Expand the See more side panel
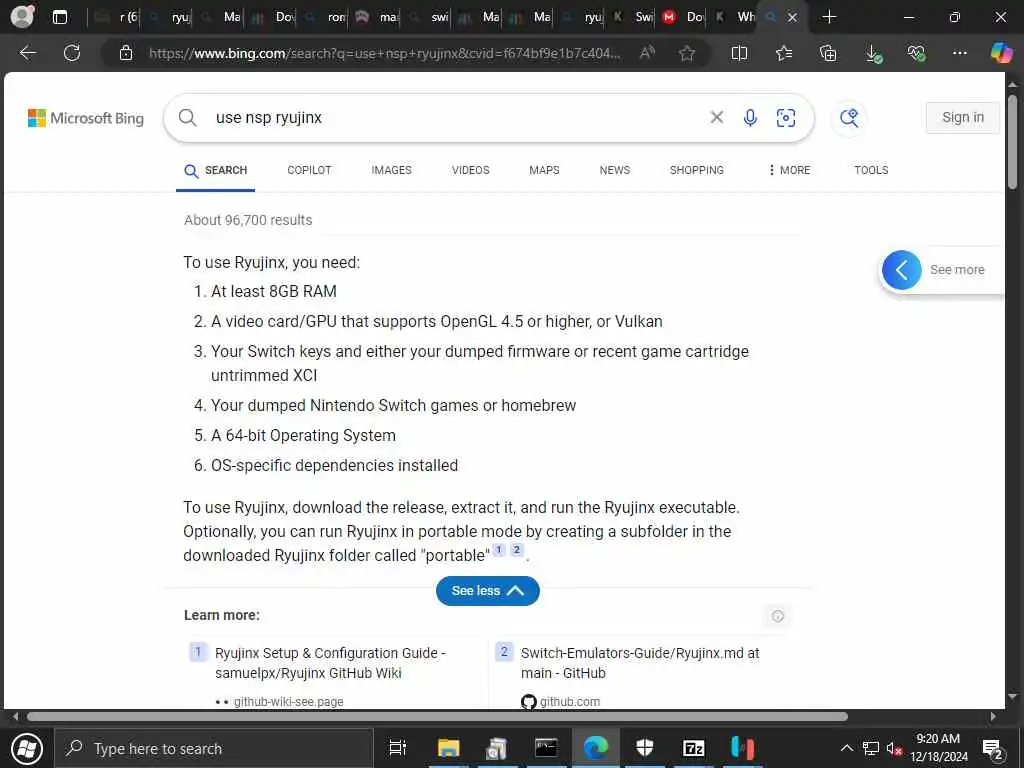Screen dimensions: 1024x768 click(942, 270)
